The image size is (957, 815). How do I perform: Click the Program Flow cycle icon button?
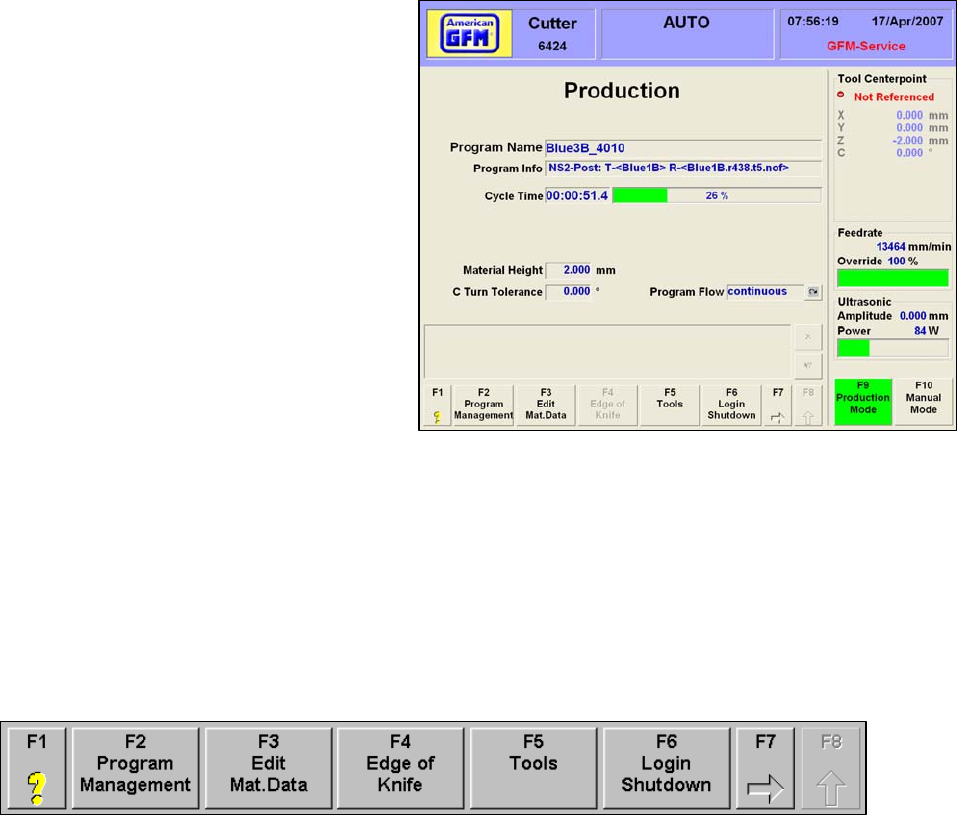pos(813,292)
